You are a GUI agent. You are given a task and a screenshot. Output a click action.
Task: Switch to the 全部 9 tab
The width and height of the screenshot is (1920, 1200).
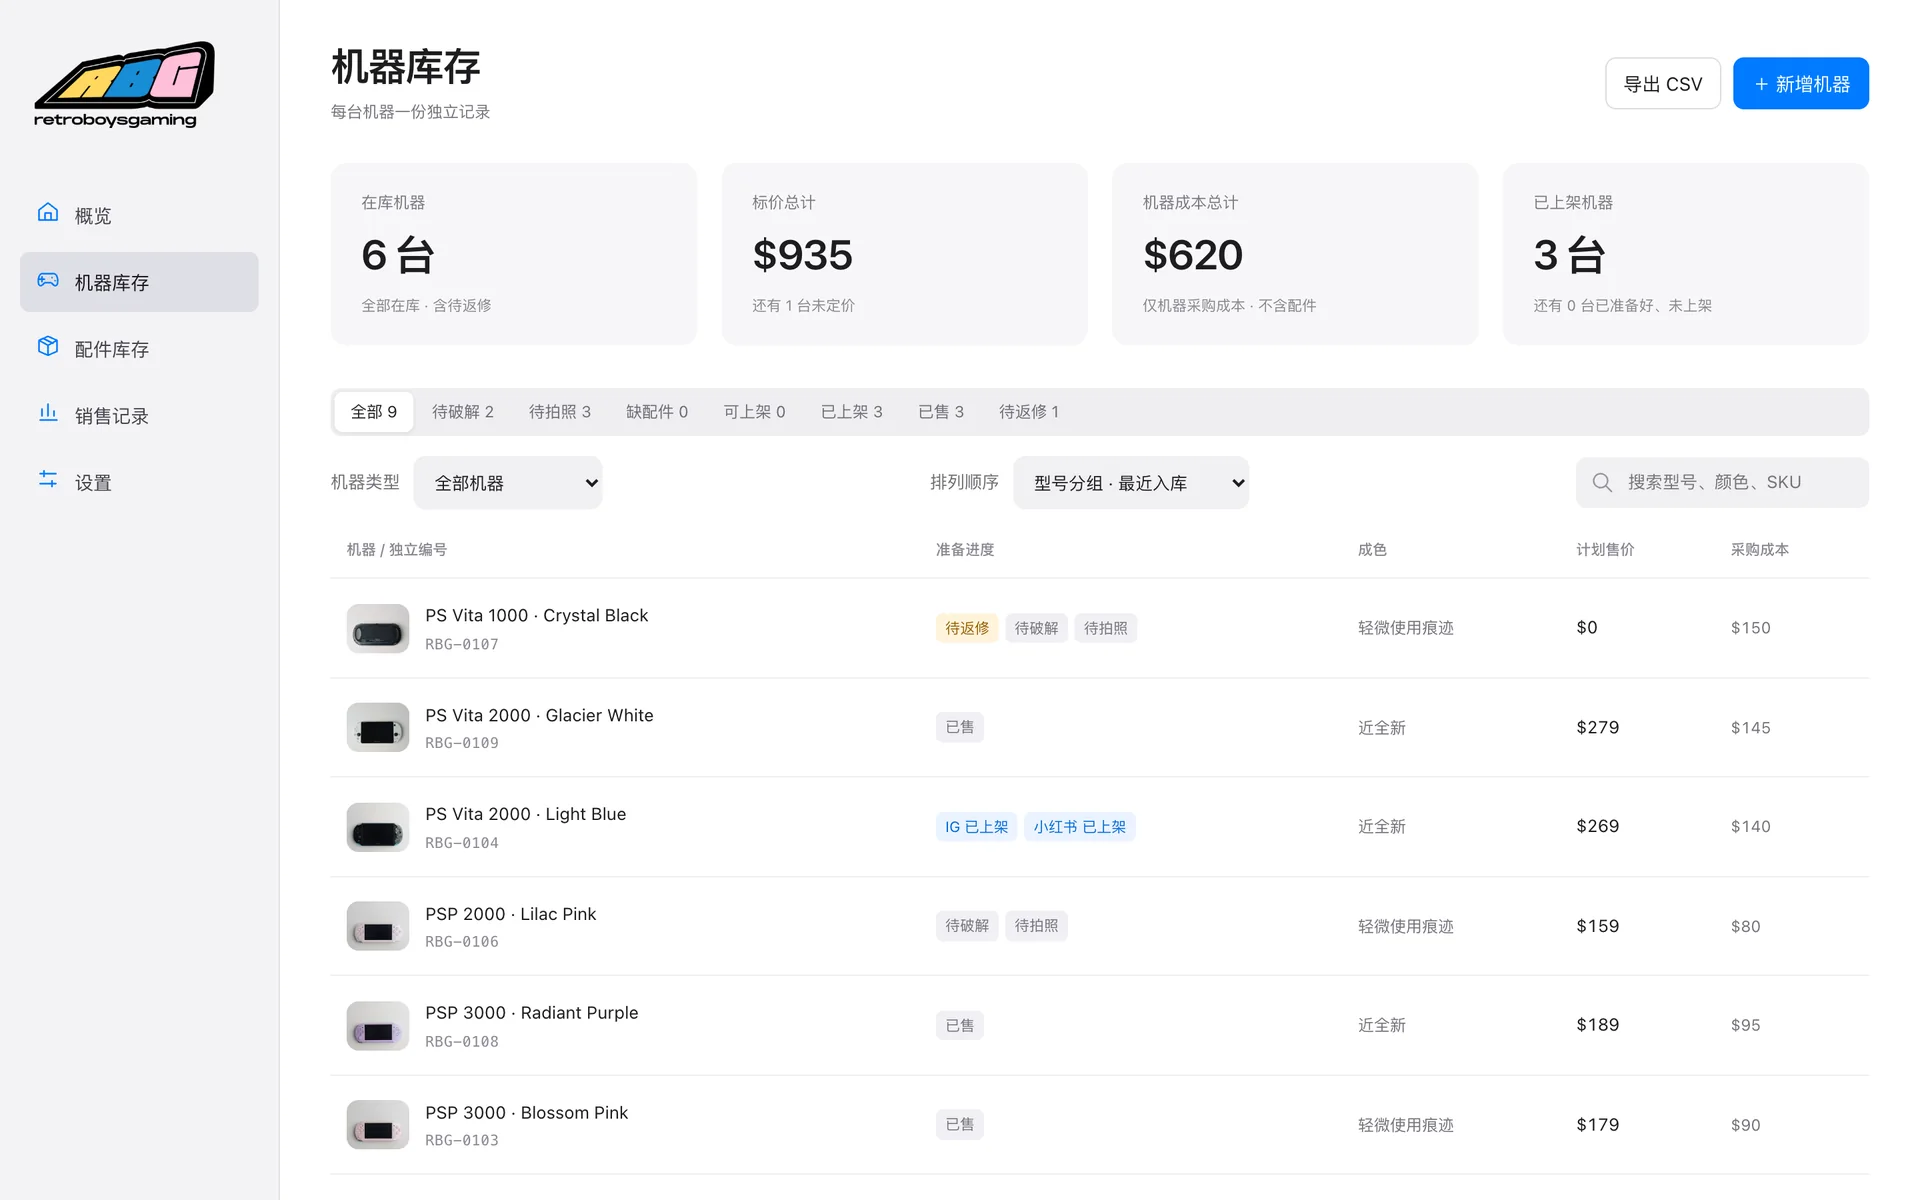(374, 412)
